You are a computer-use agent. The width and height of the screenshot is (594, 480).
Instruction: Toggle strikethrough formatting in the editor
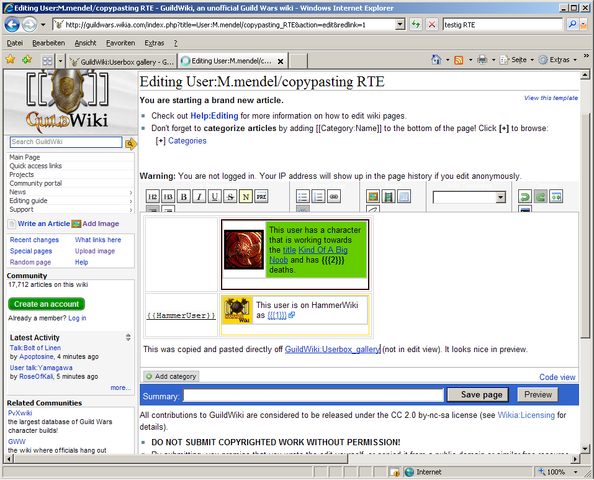click(230, 197)
